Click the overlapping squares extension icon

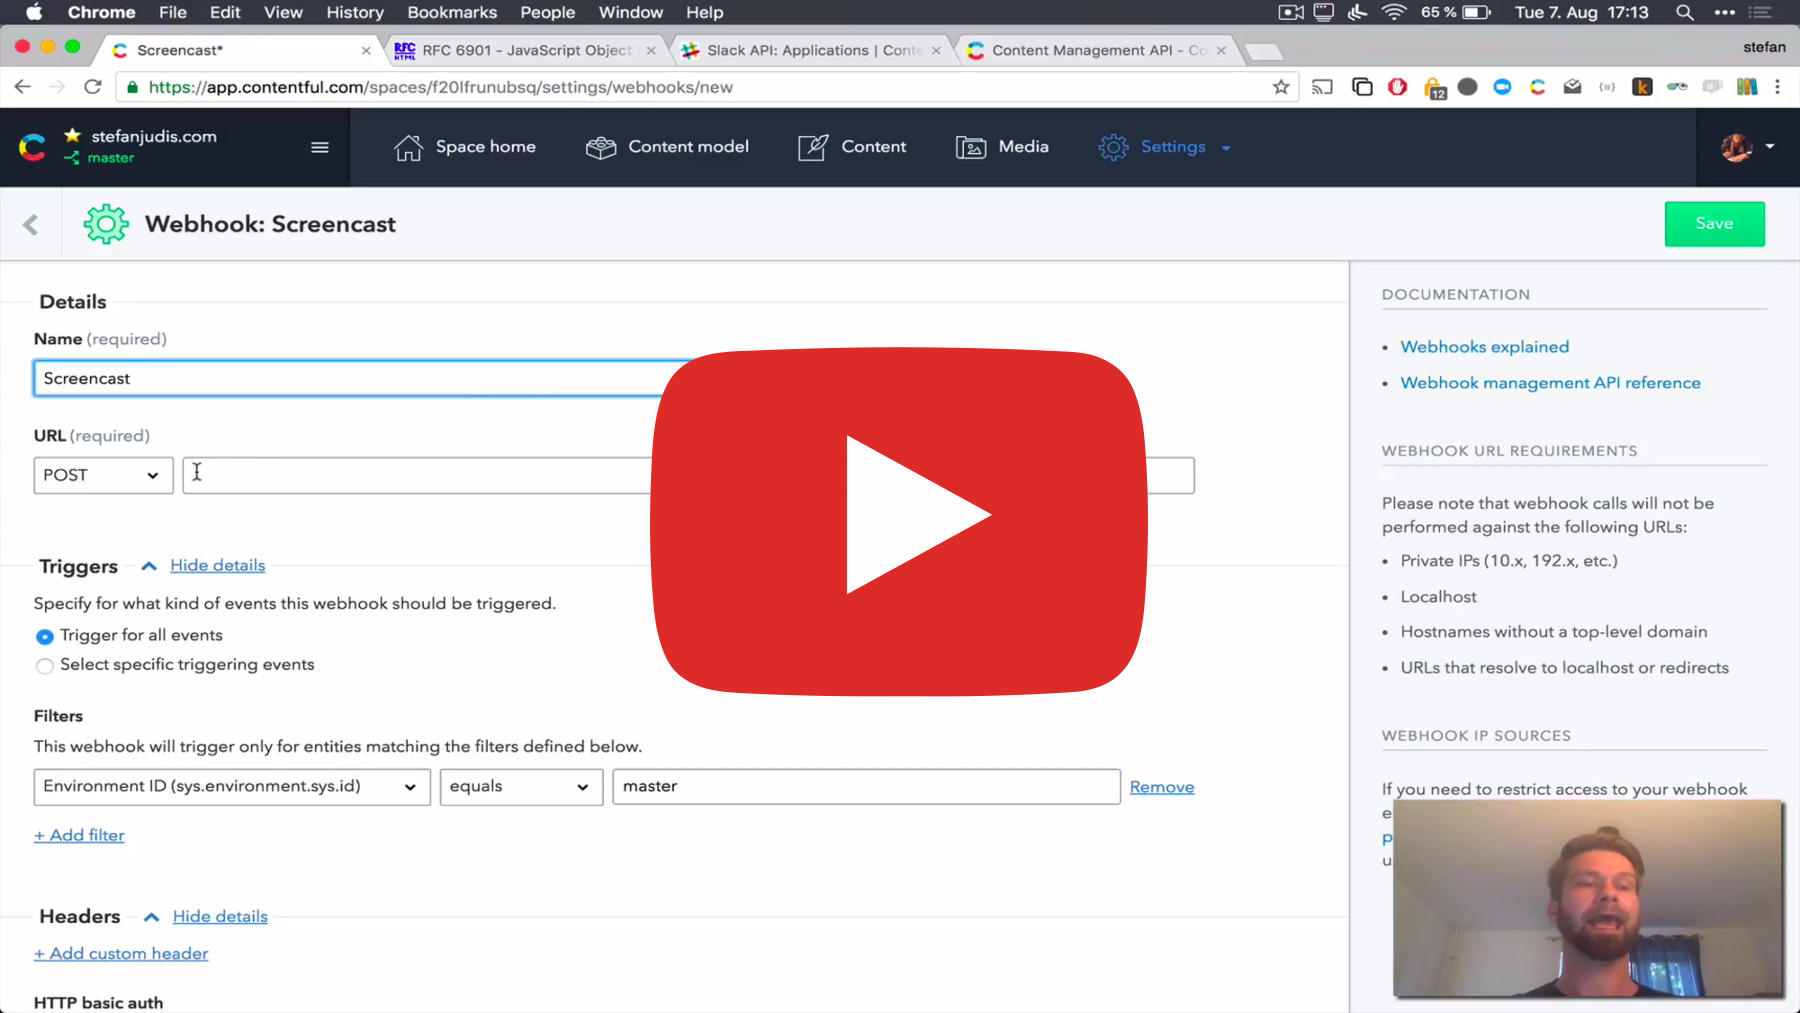(1362, 87)
